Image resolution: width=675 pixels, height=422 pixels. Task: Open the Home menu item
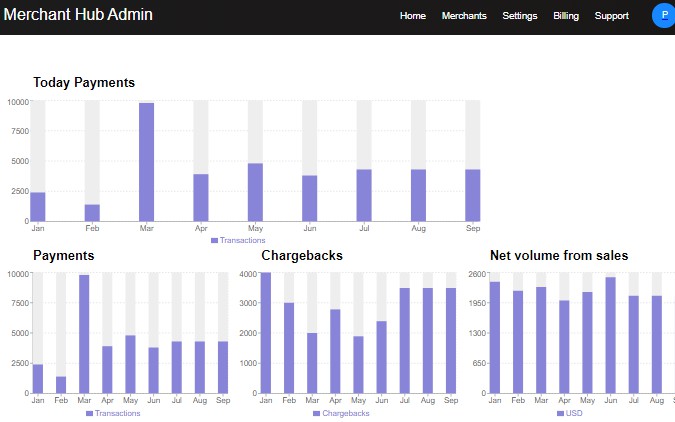click(412, 16)
